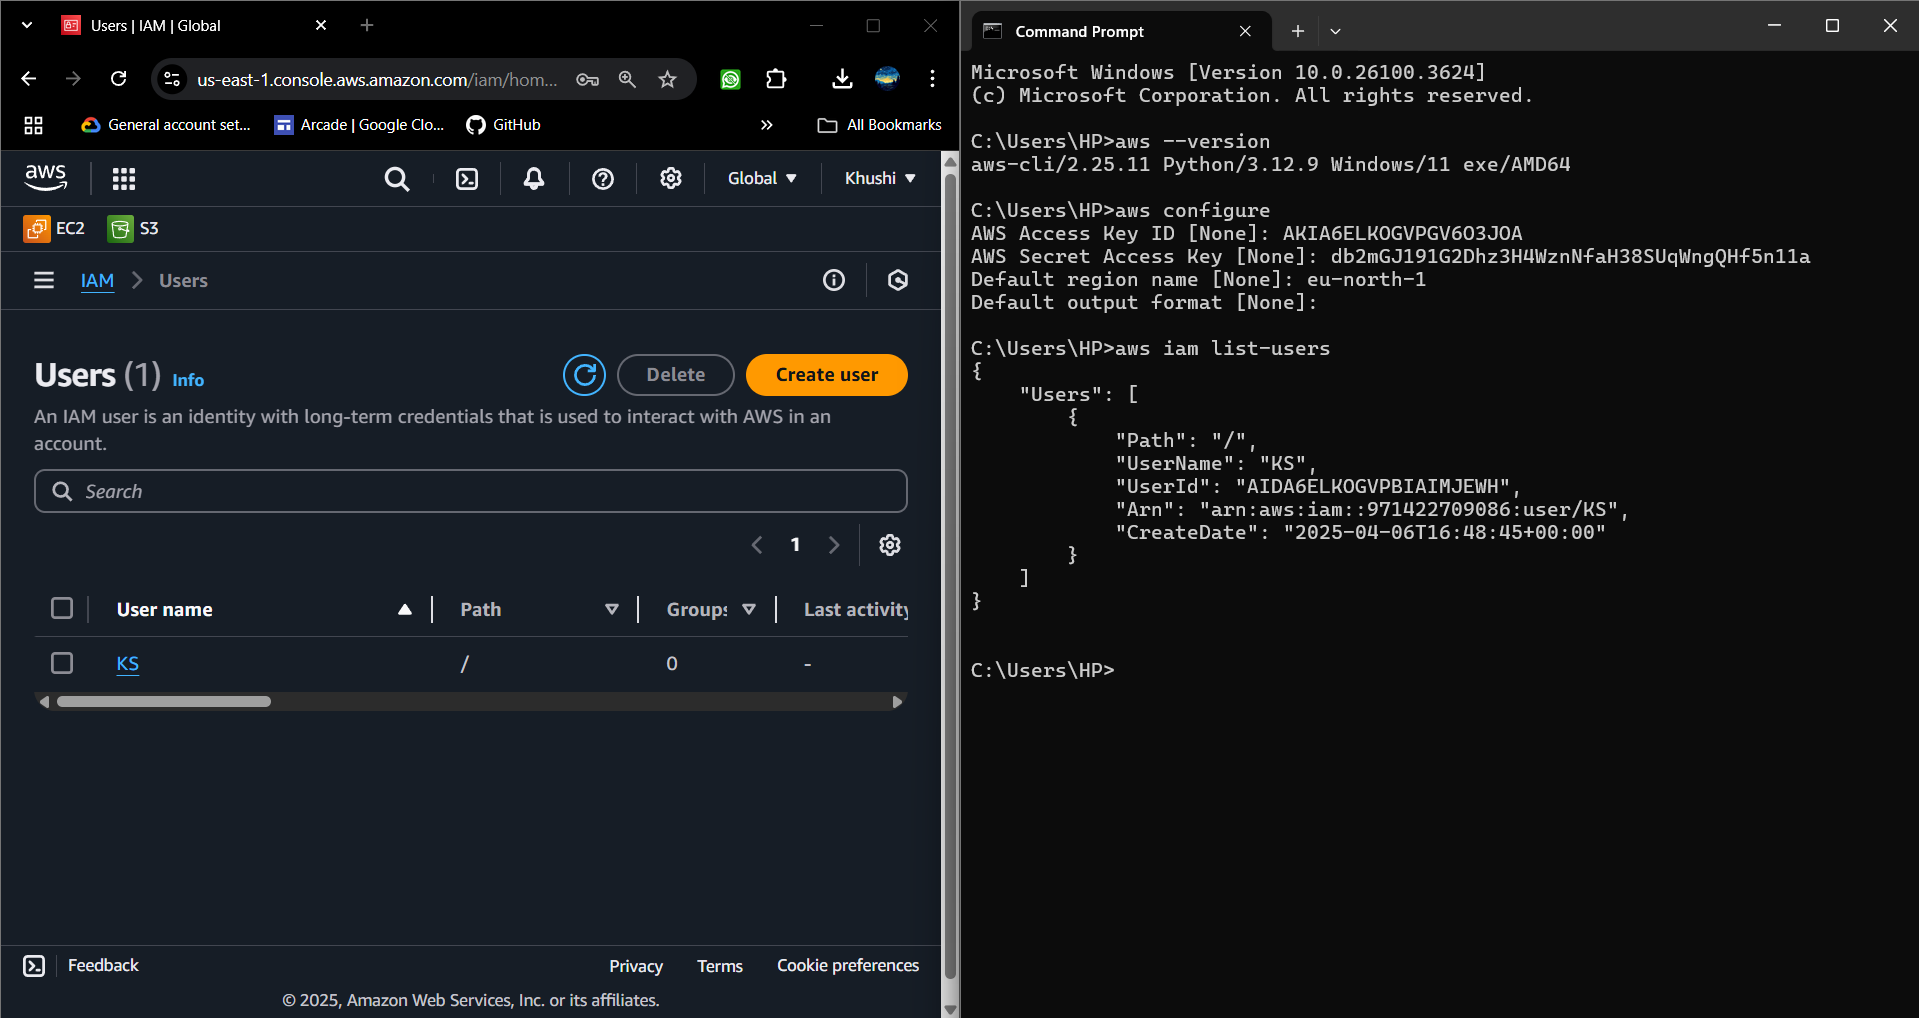Expand the Global region dropdown
The width and height of the screenshot is (1919, 1018).
click(x=762, y=178)
